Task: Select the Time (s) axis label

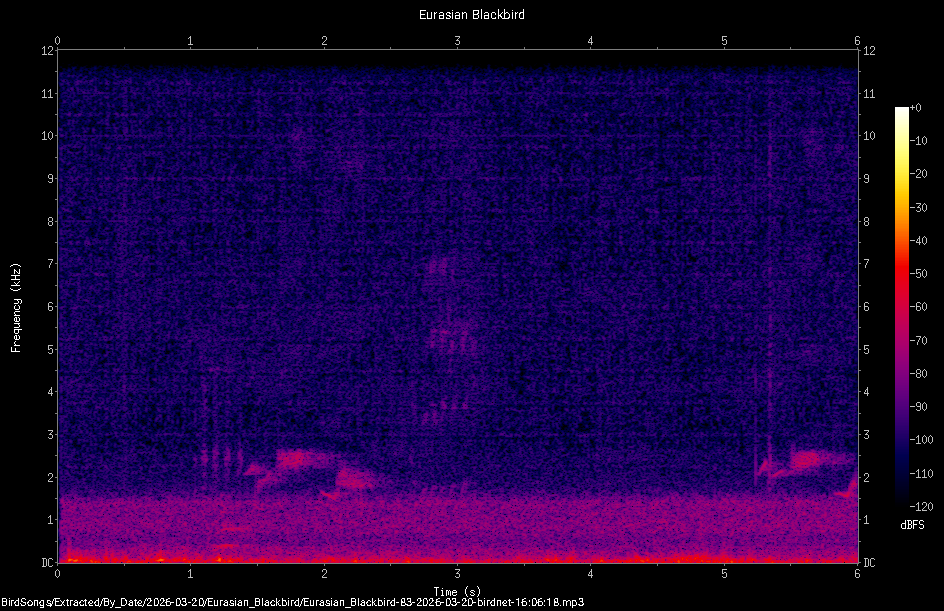Action: 457,590
